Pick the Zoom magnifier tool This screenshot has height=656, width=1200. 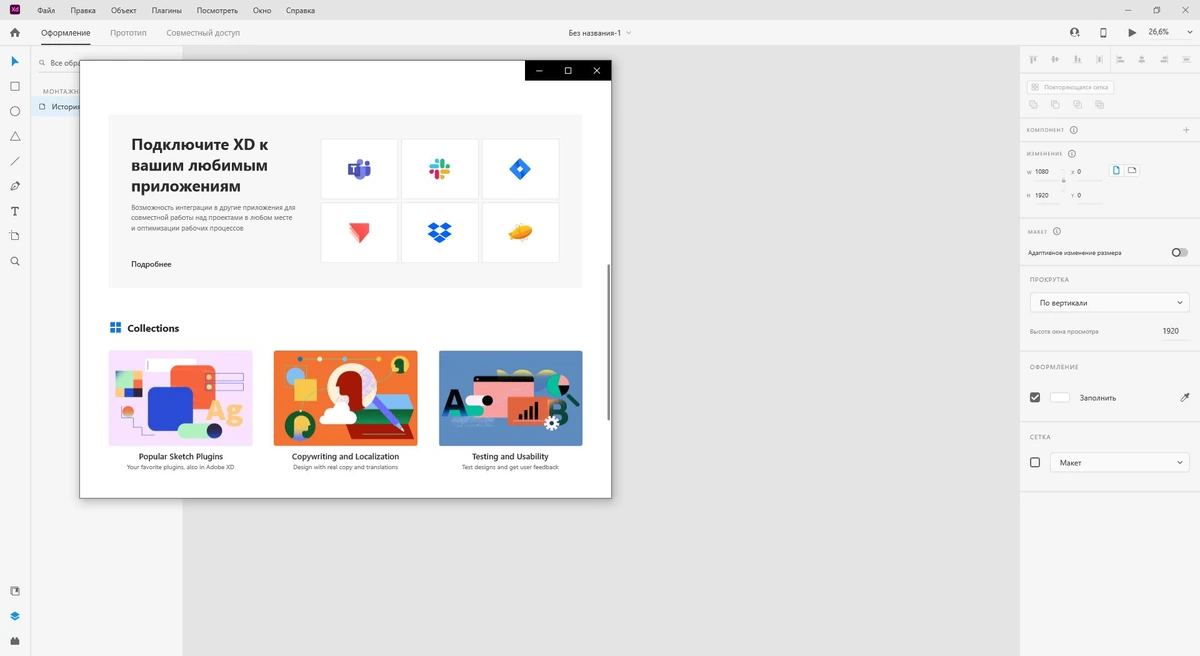click(15, 261)
